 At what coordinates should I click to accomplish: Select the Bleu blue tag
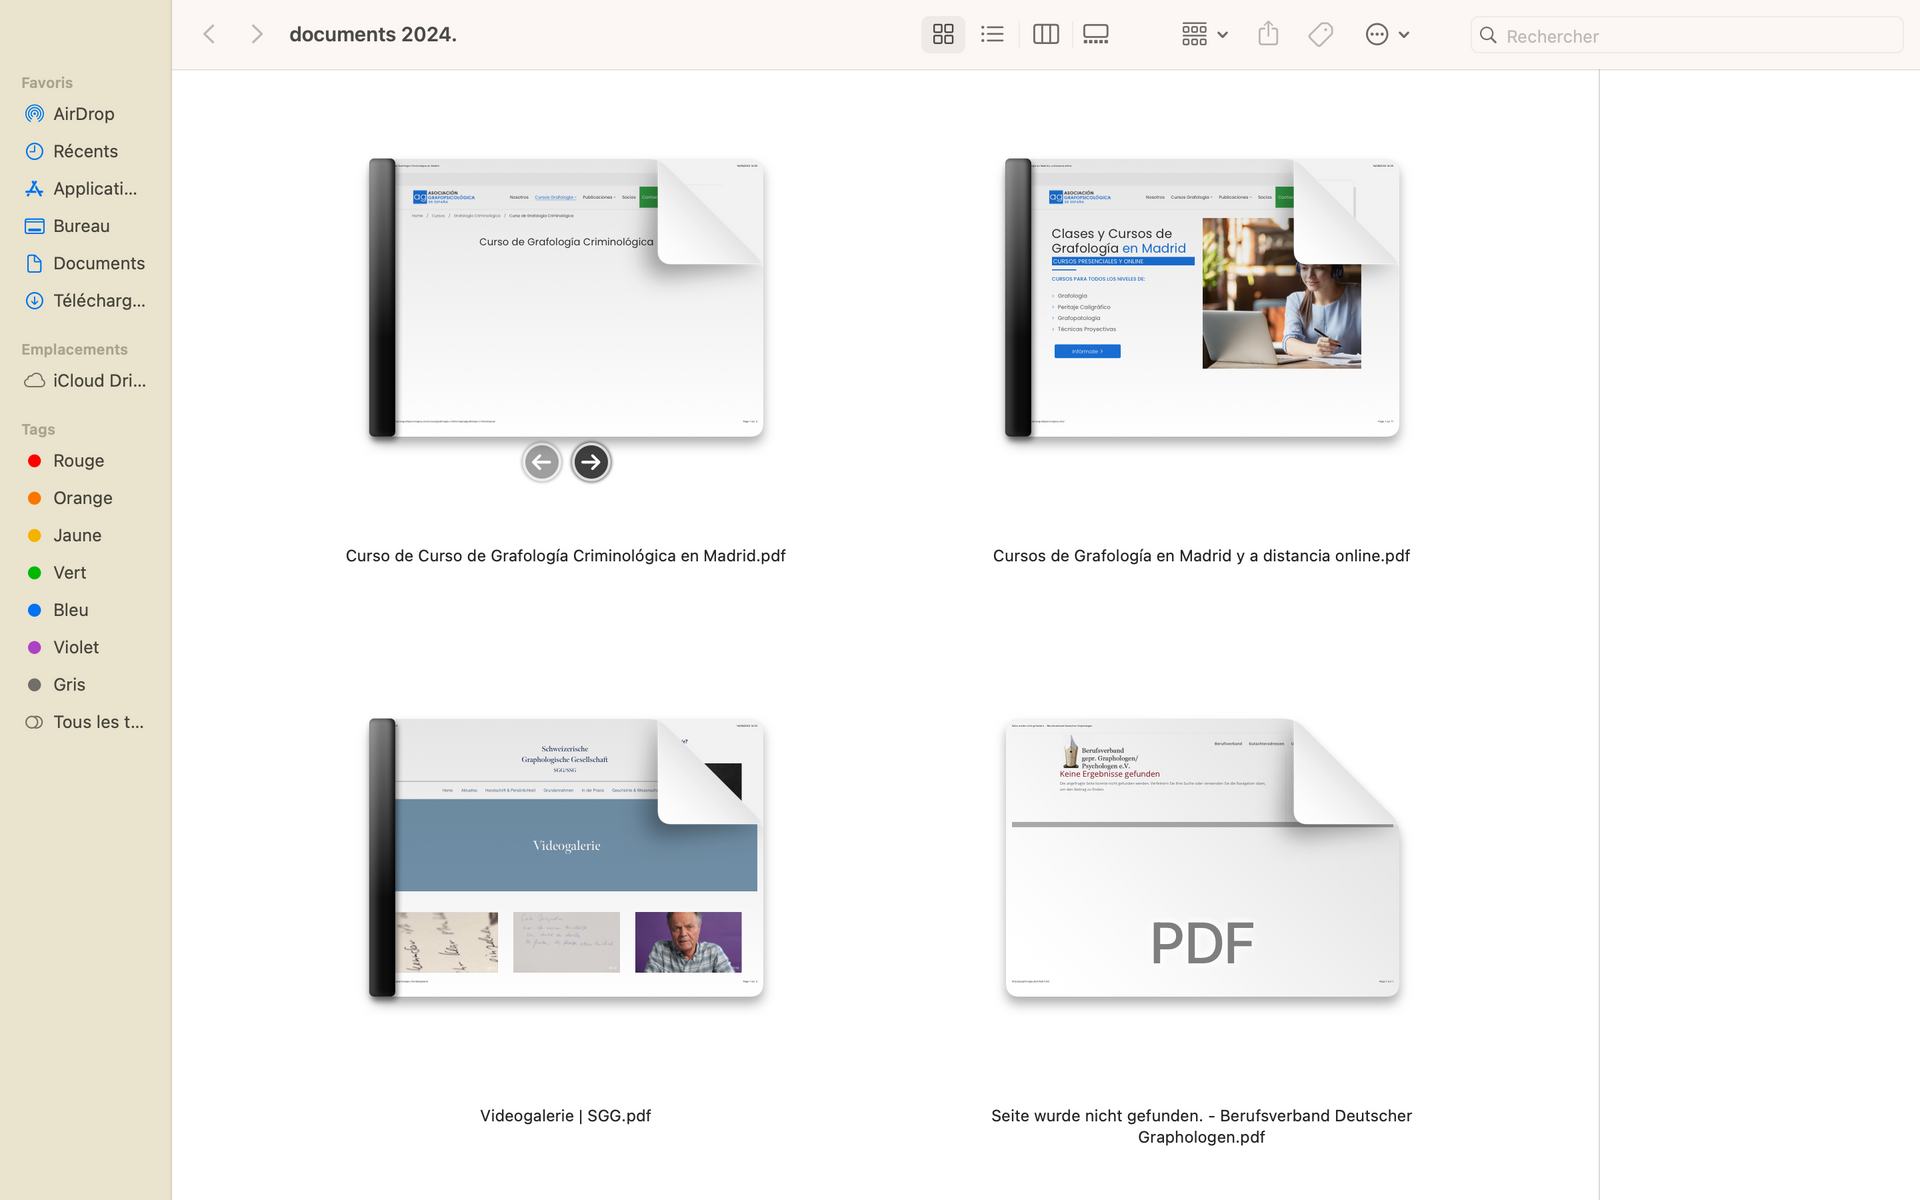(x=70, y=610)
